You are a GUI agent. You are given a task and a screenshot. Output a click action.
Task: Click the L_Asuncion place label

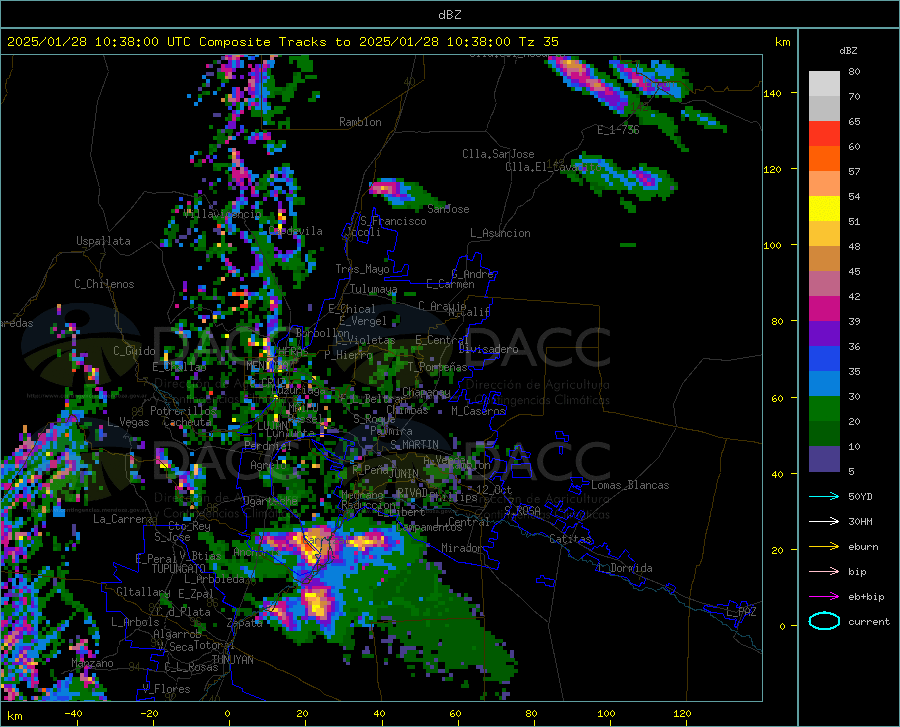(x=500, y=233)
